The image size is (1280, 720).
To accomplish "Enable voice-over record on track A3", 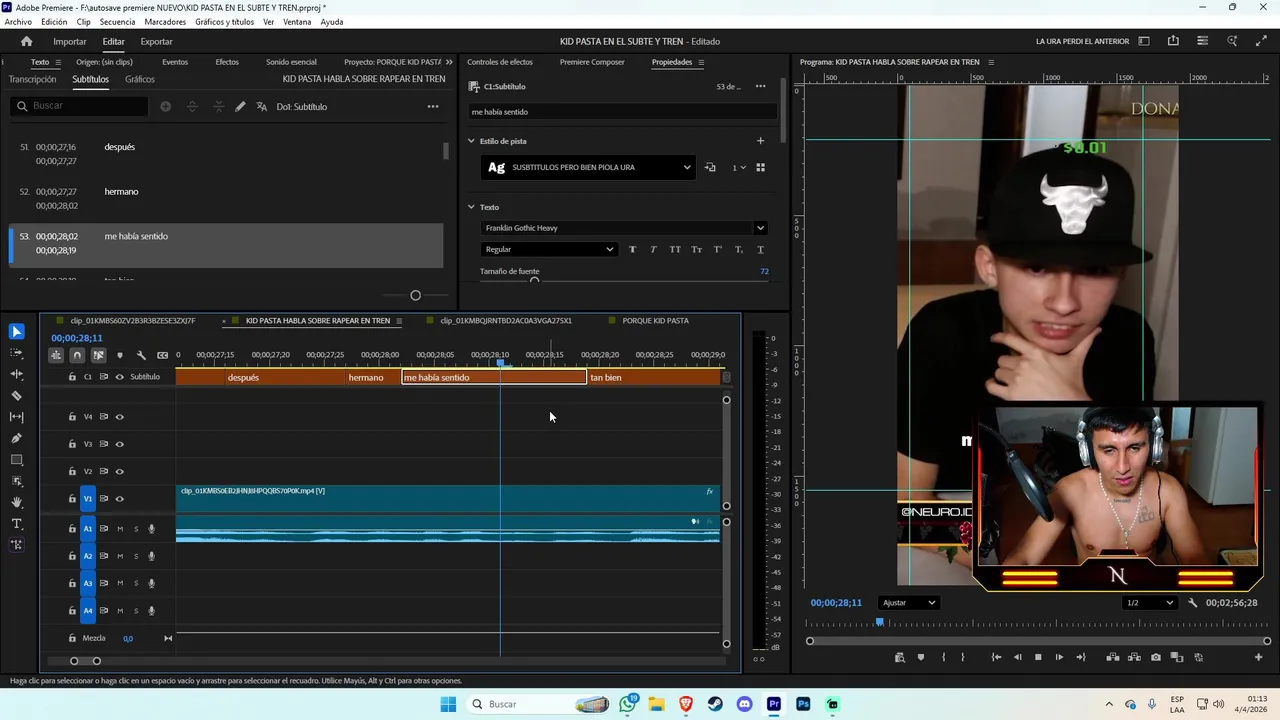I will [152, 583].
